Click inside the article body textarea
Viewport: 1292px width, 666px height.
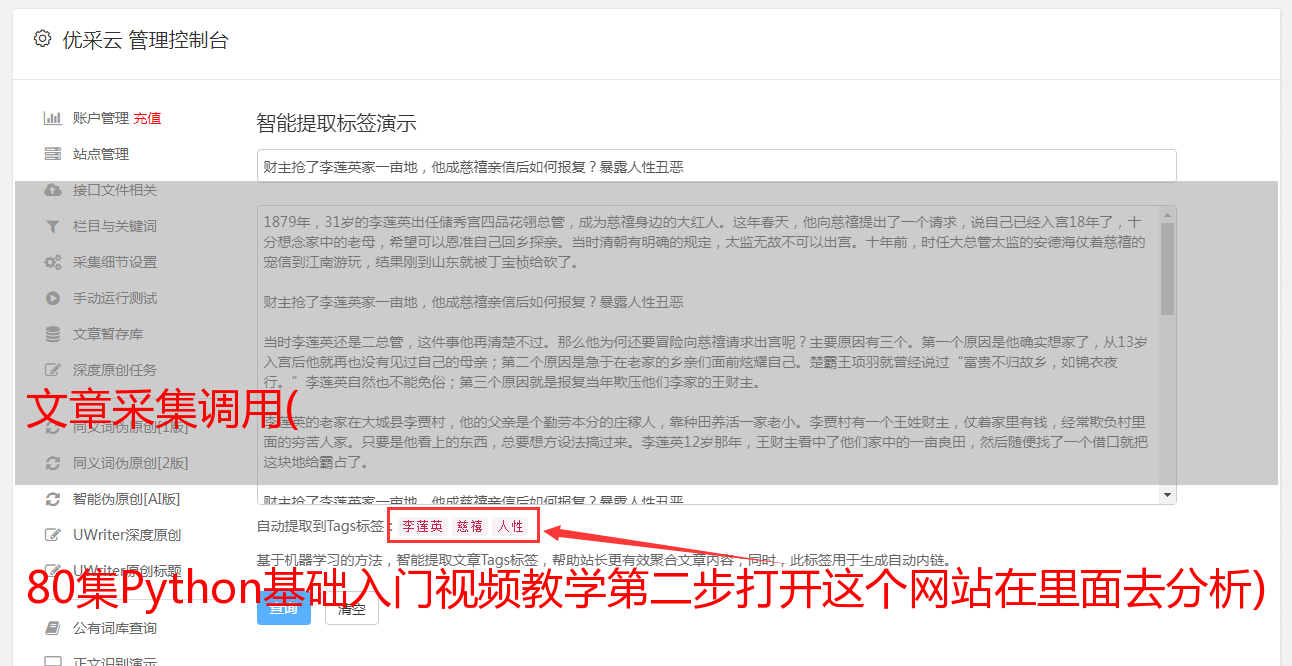click(708, 355)
